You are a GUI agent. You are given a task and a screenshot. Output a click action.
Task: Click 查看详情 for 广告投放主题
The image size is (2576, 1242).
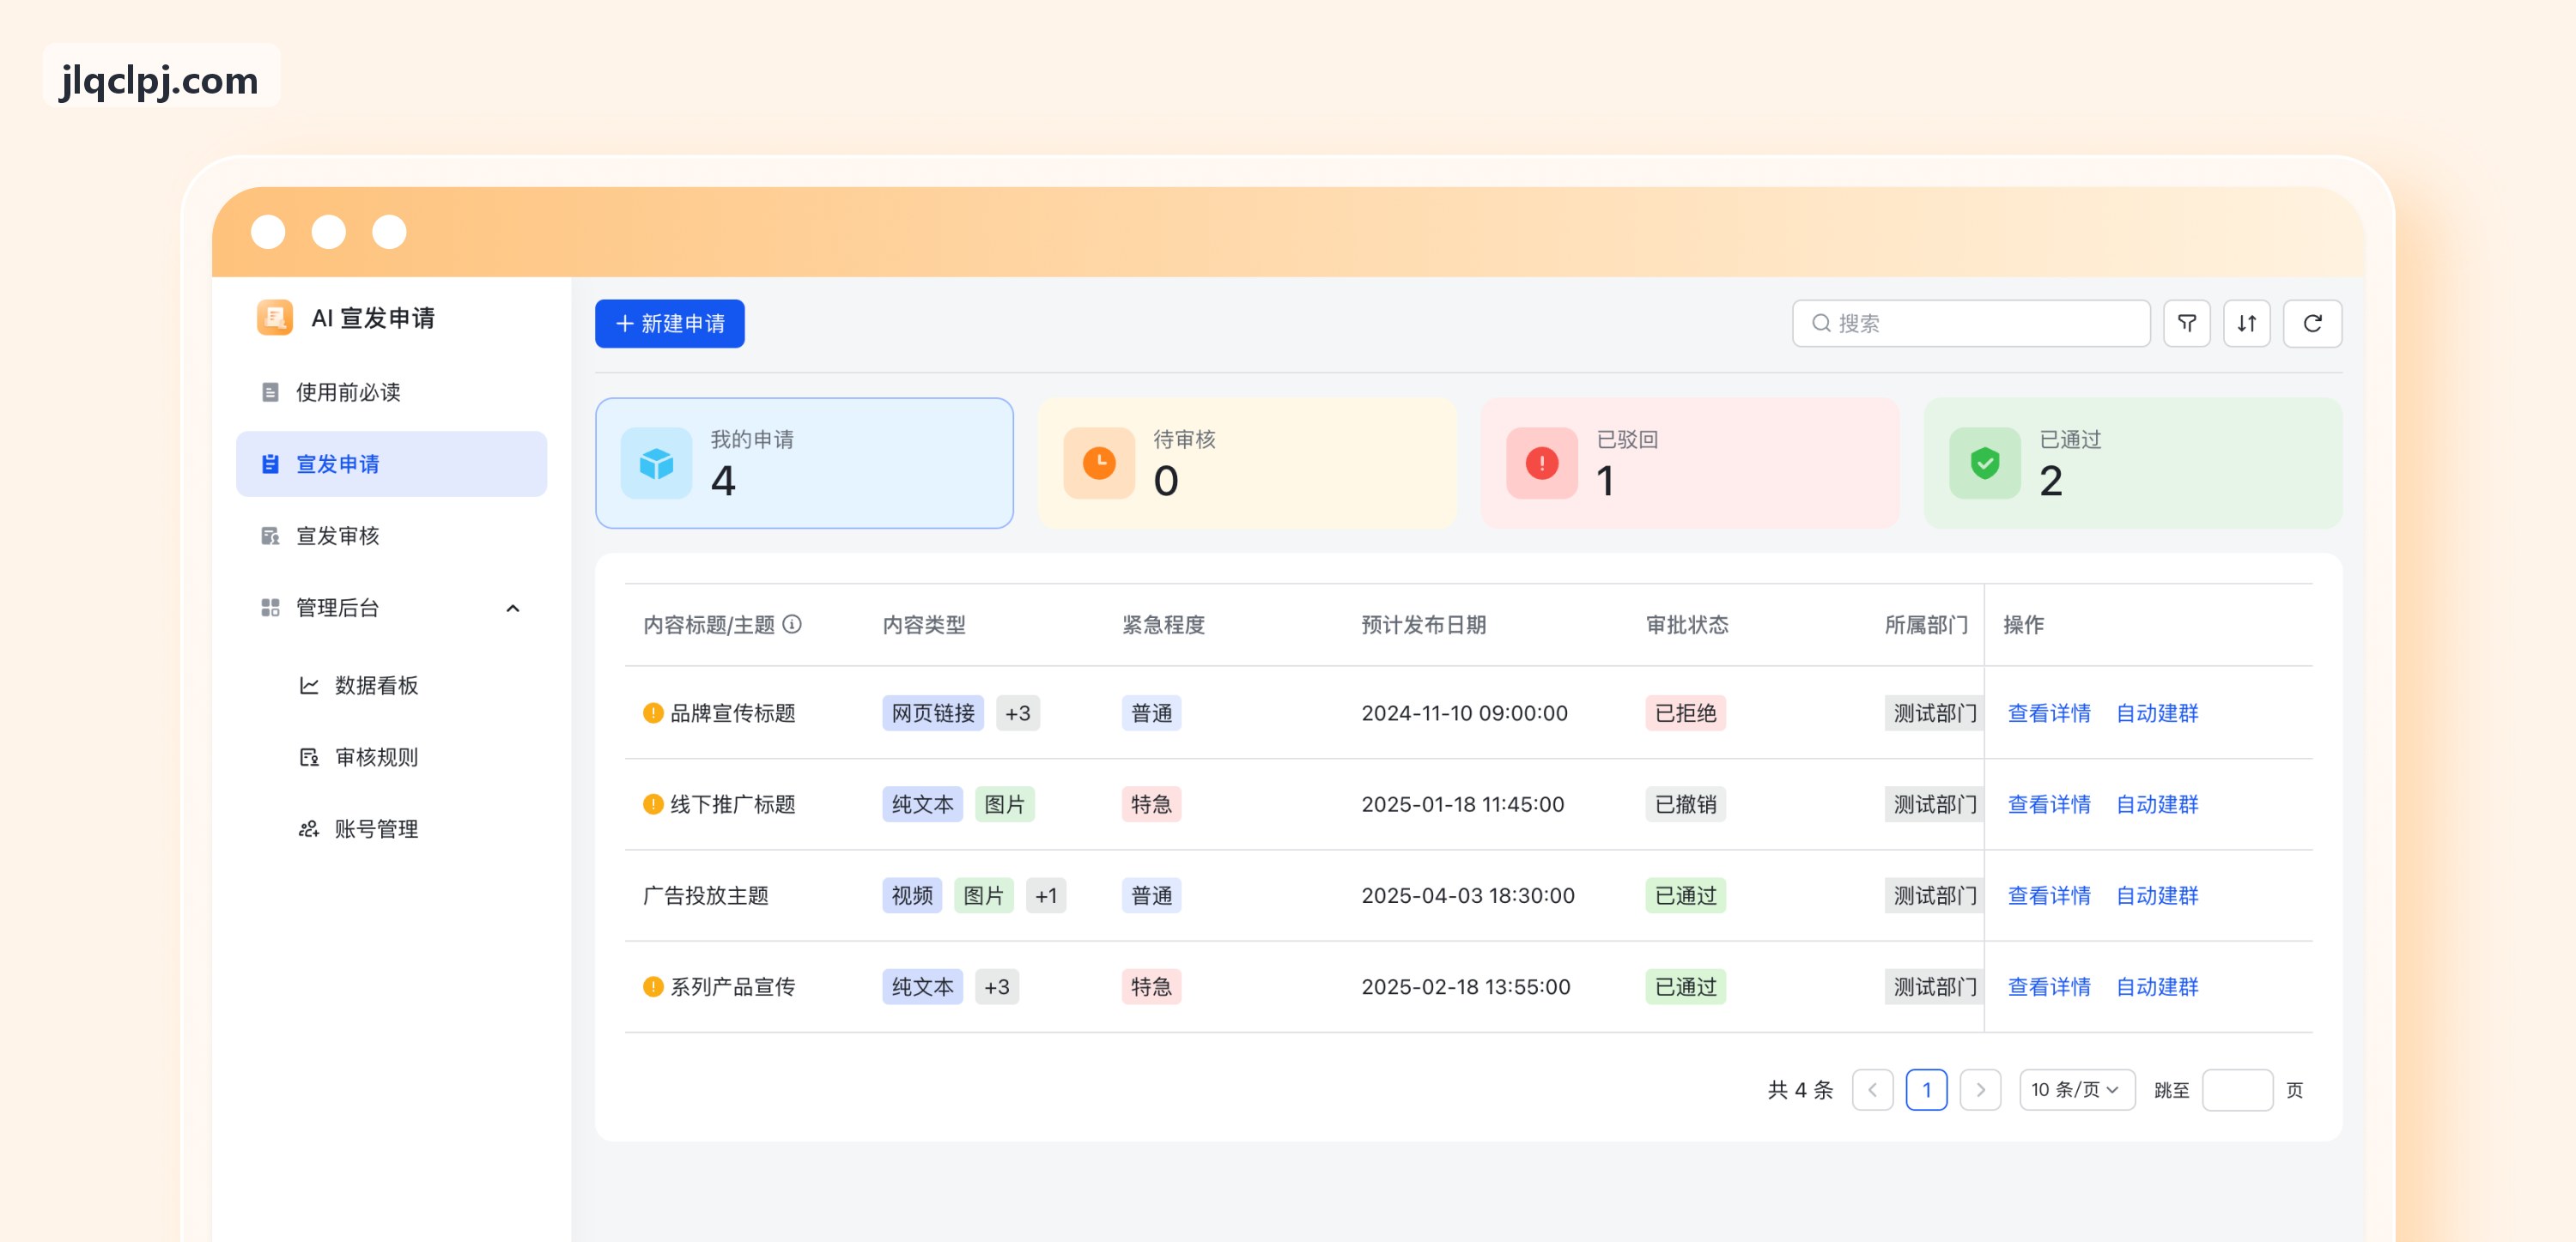2049,895
